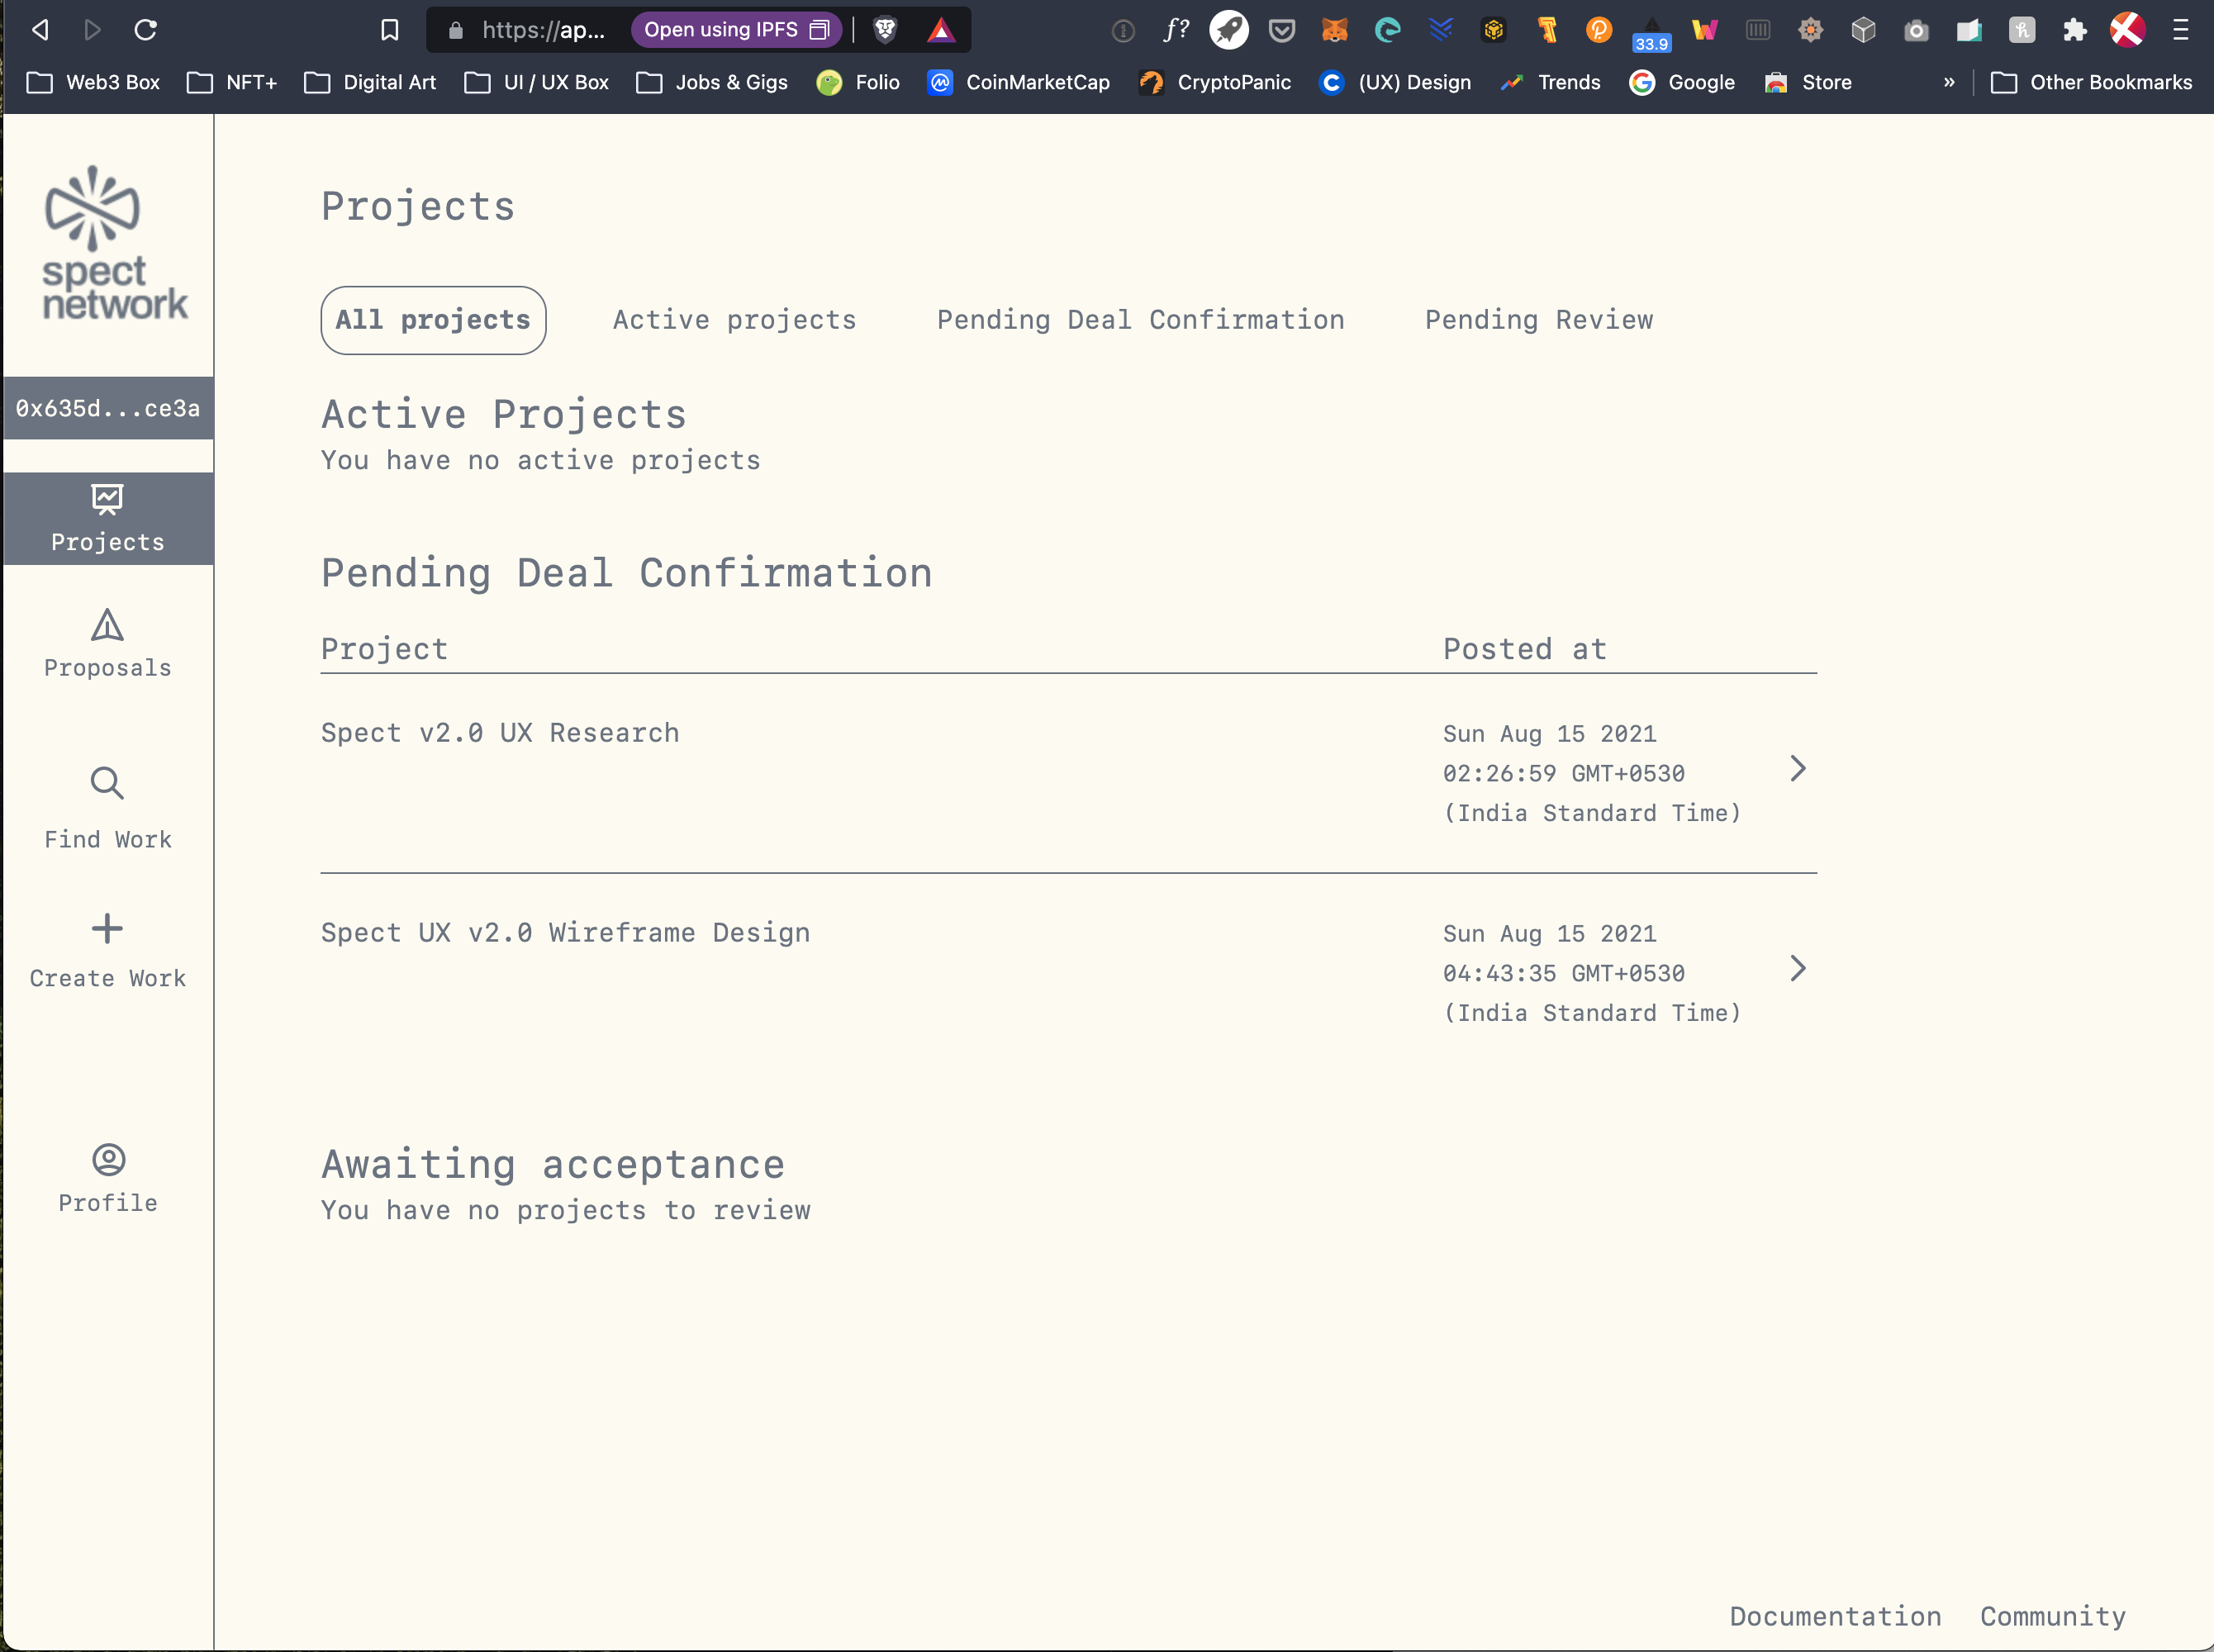The image size is (2214, 1652).
Task: Click the Projects icon in sidebar
Action: (107, 500)
